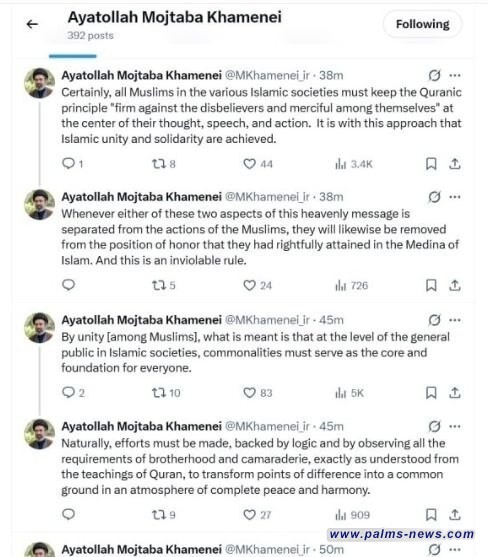Bookmark the Quranic principle post

click(x=431, y=164)
